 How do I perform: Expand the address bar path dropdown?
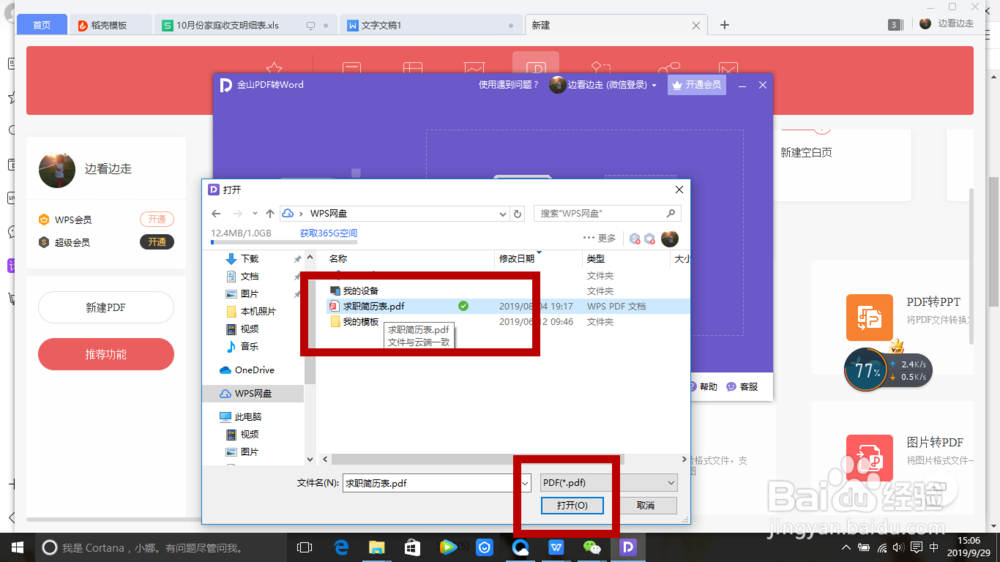[503, 214]
